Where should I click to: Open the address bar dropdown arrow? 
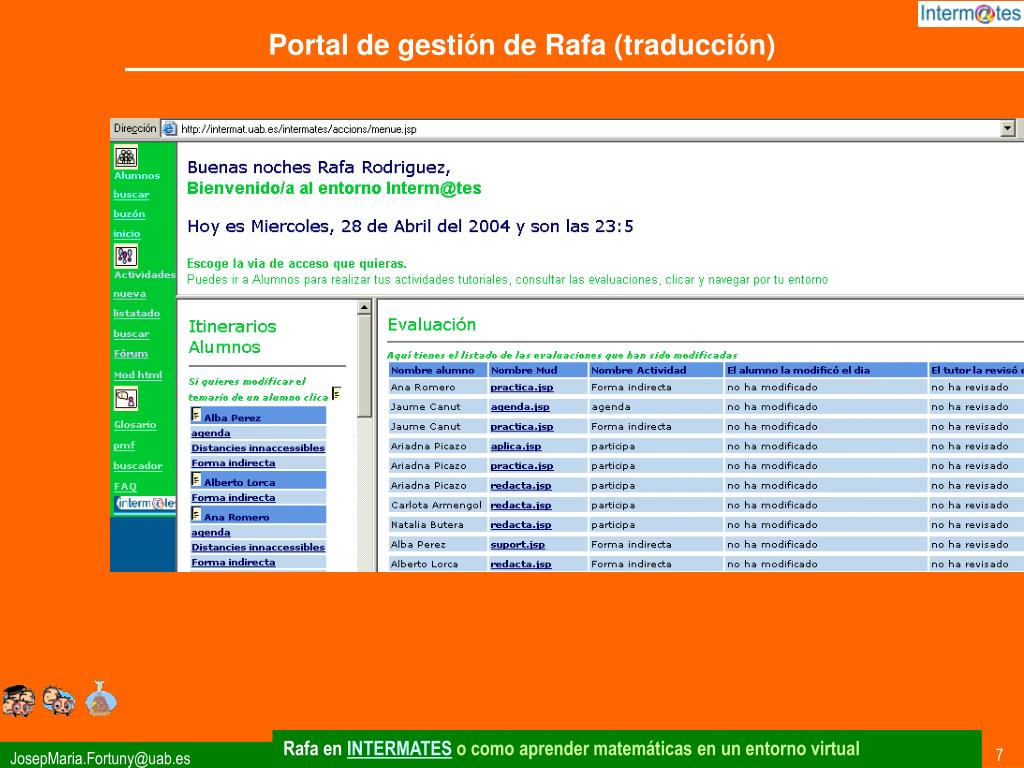point(1008,129)
